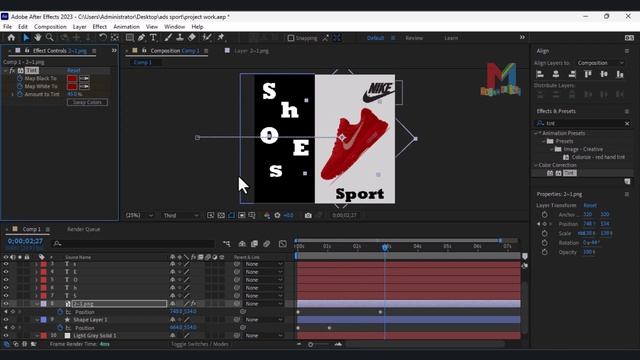
Task: Hide the Shape Layer 1 layer
Action: pyautogui.click(x=6, y=320)
